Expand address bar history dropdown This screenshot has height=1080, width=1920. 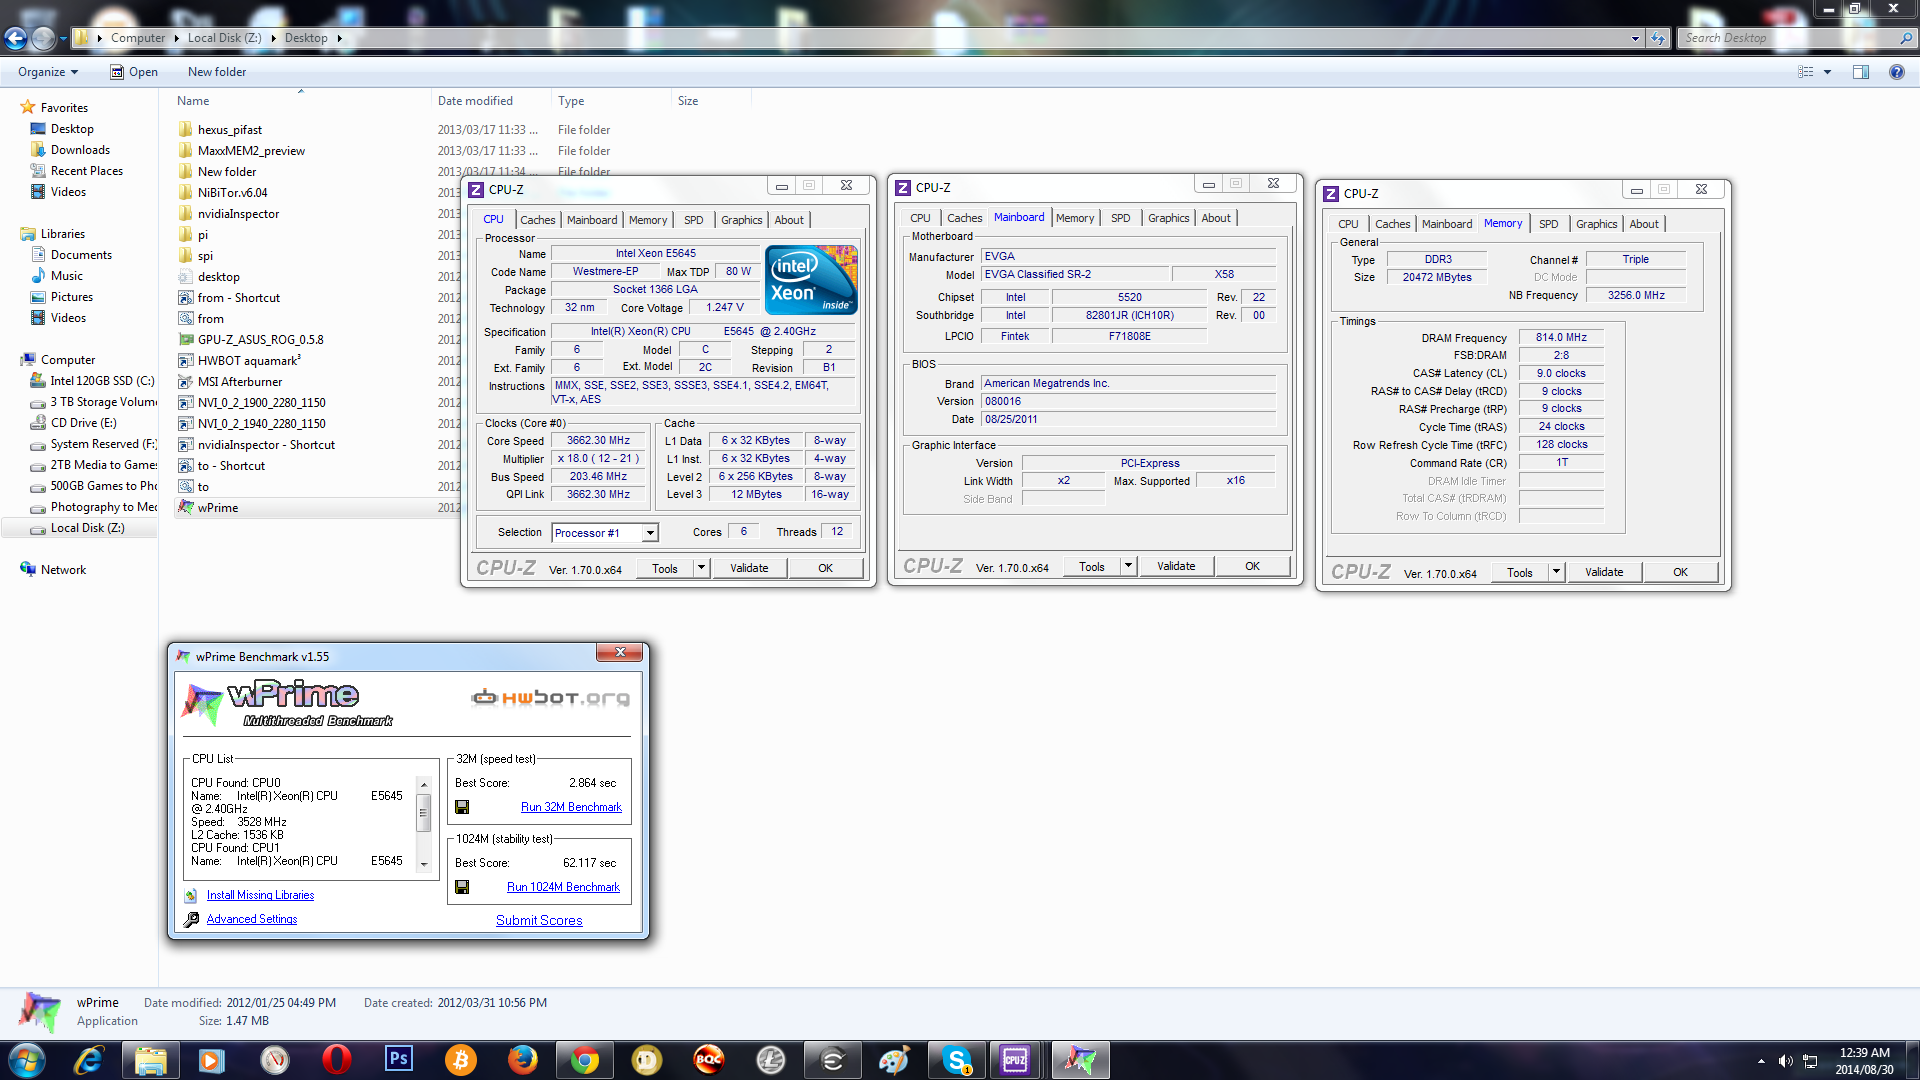tap(1636, 38)
